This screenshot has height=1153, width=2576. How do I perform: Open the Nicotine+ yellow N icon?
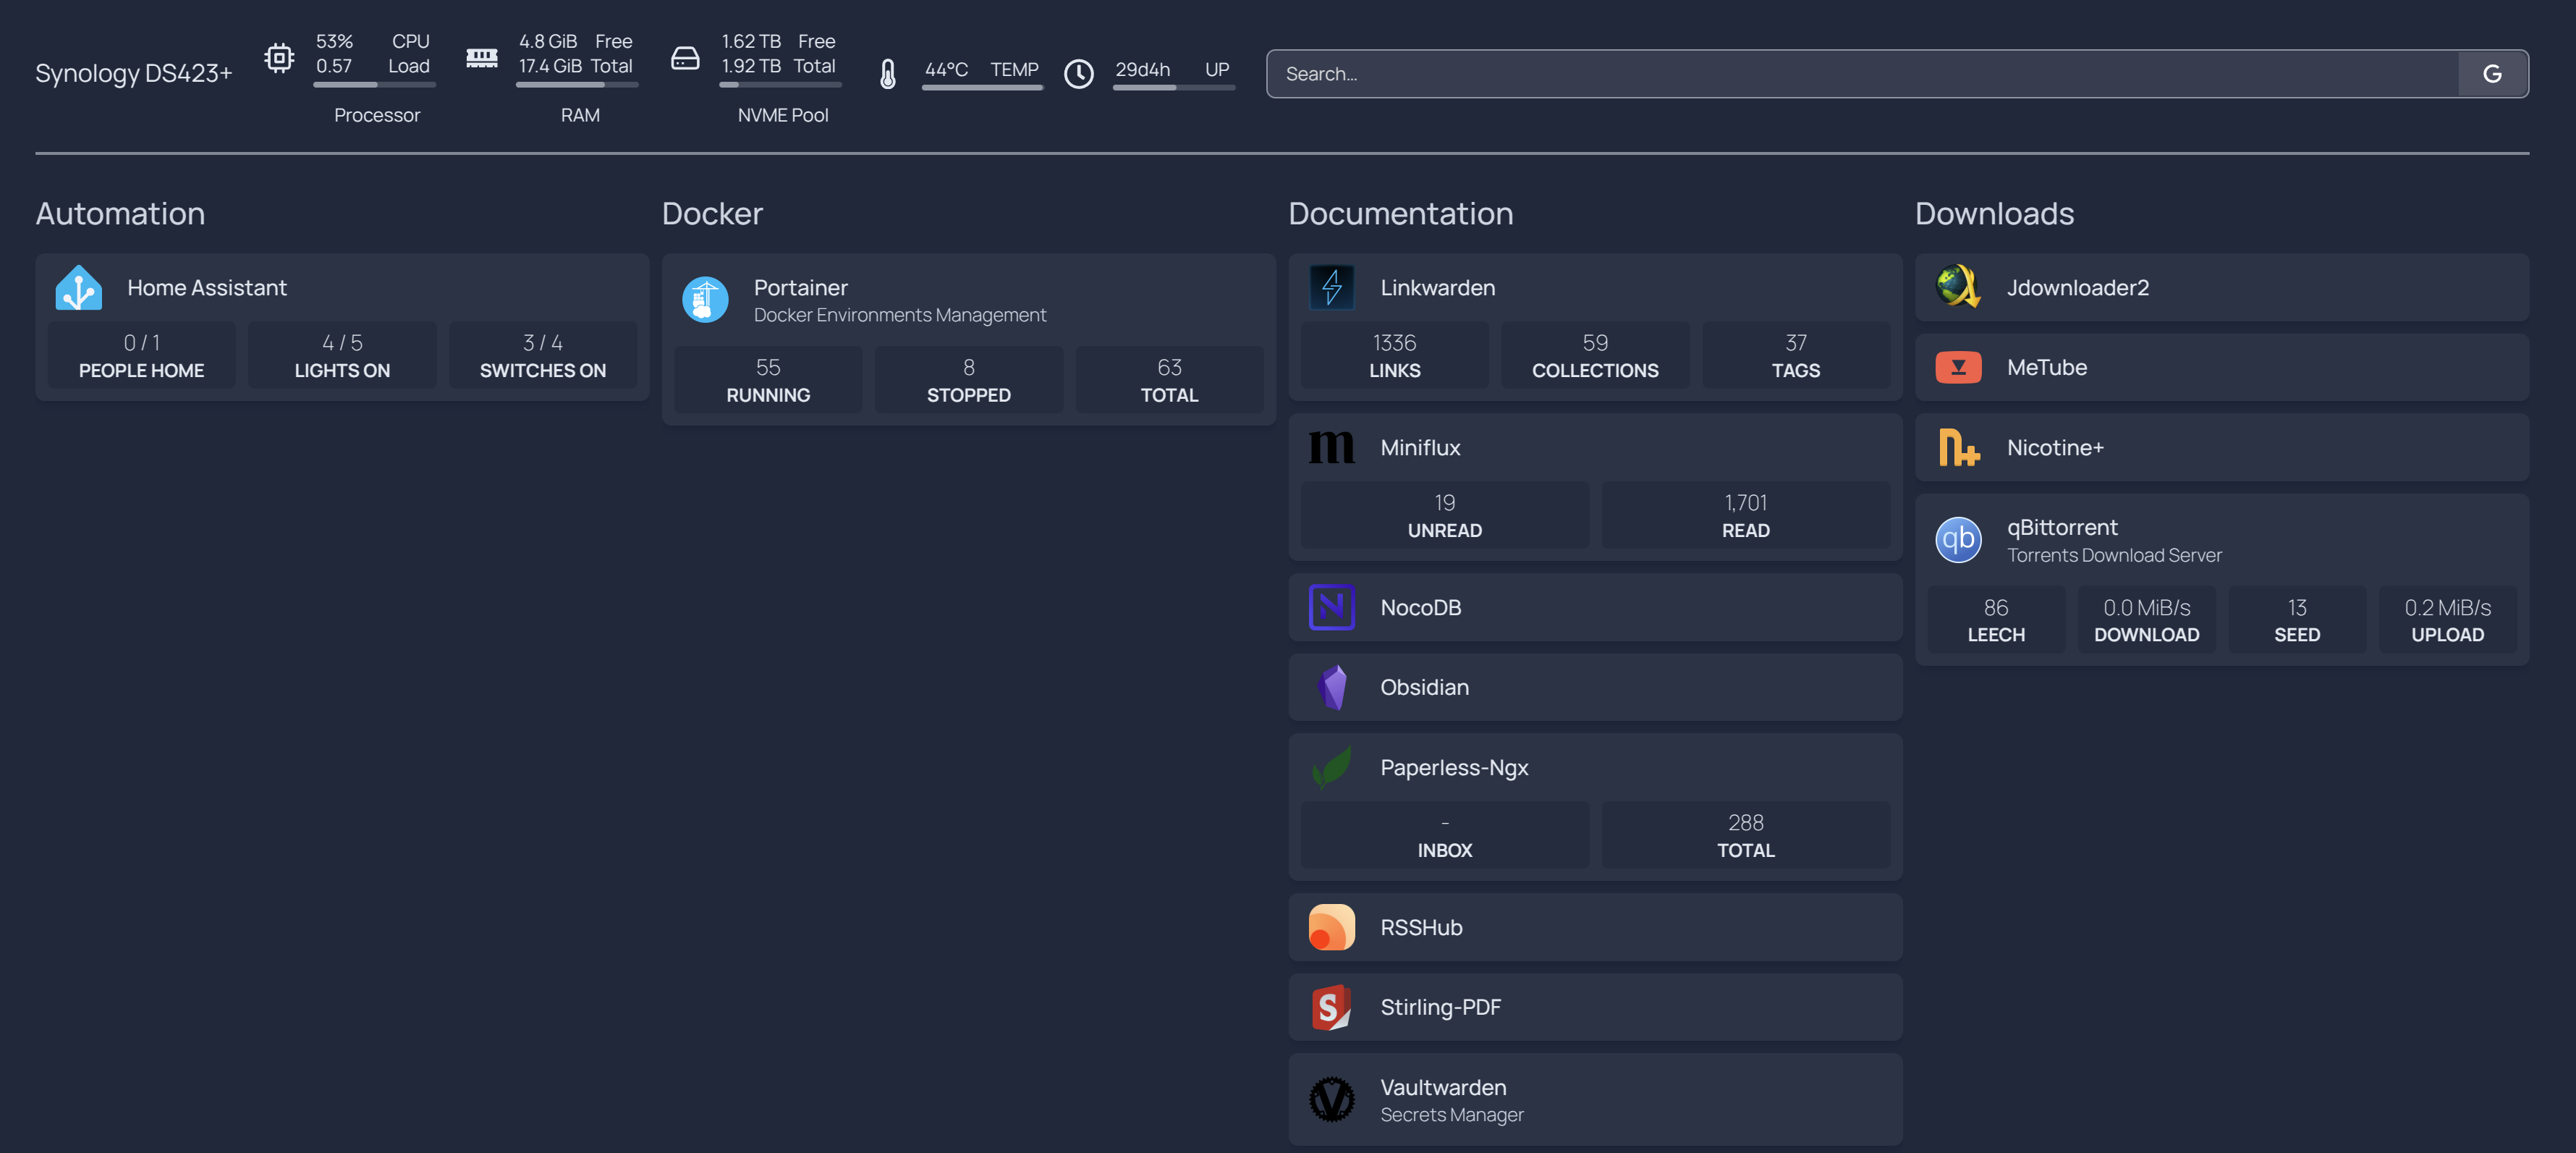(x=1958, y=447)
